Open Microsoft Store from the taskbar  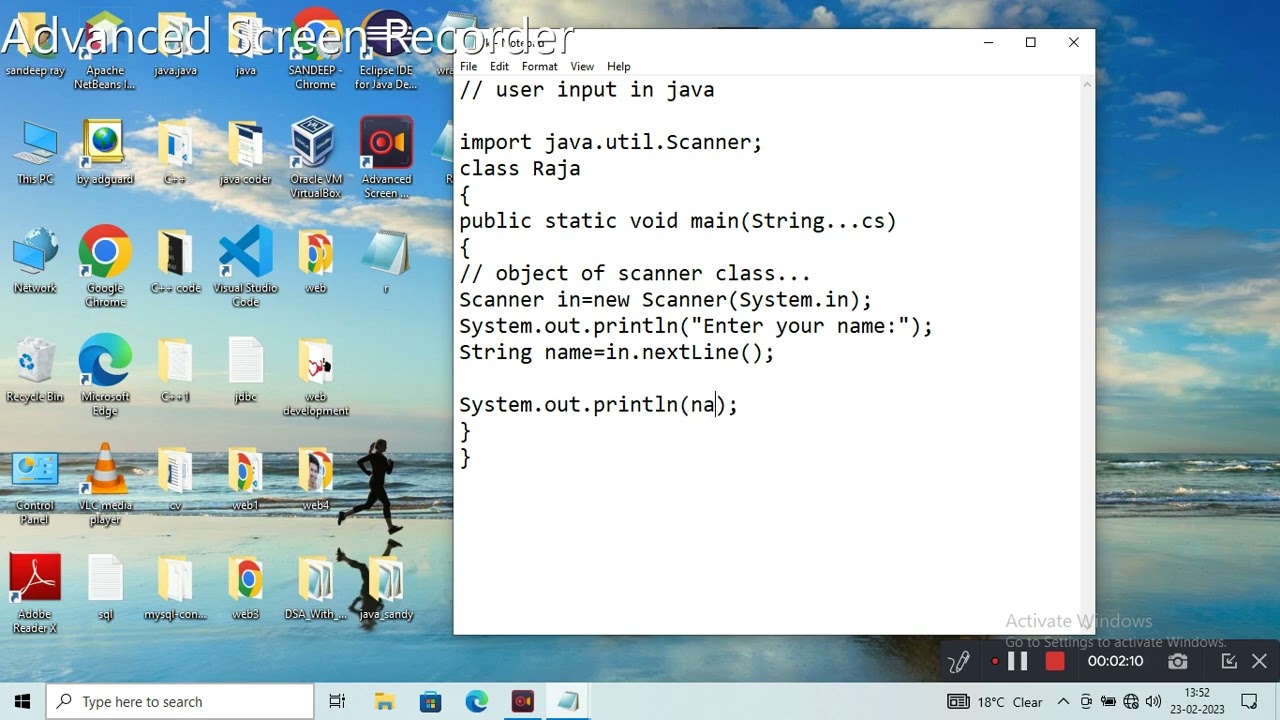coord(430,701)
